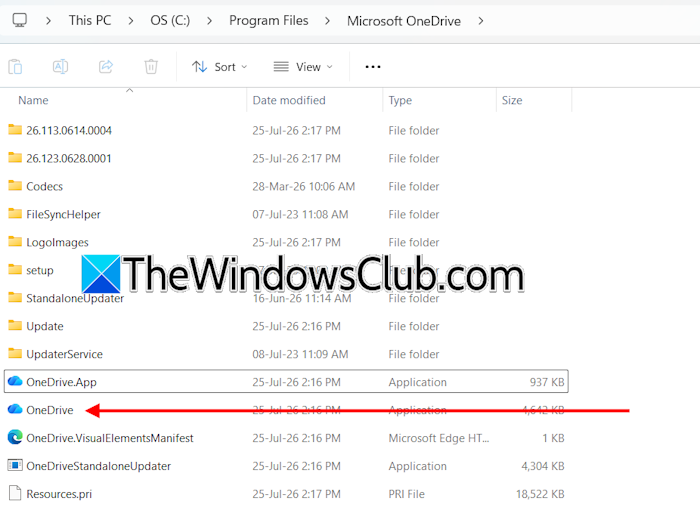Click the Share toolbar icon

pos(106,67)
